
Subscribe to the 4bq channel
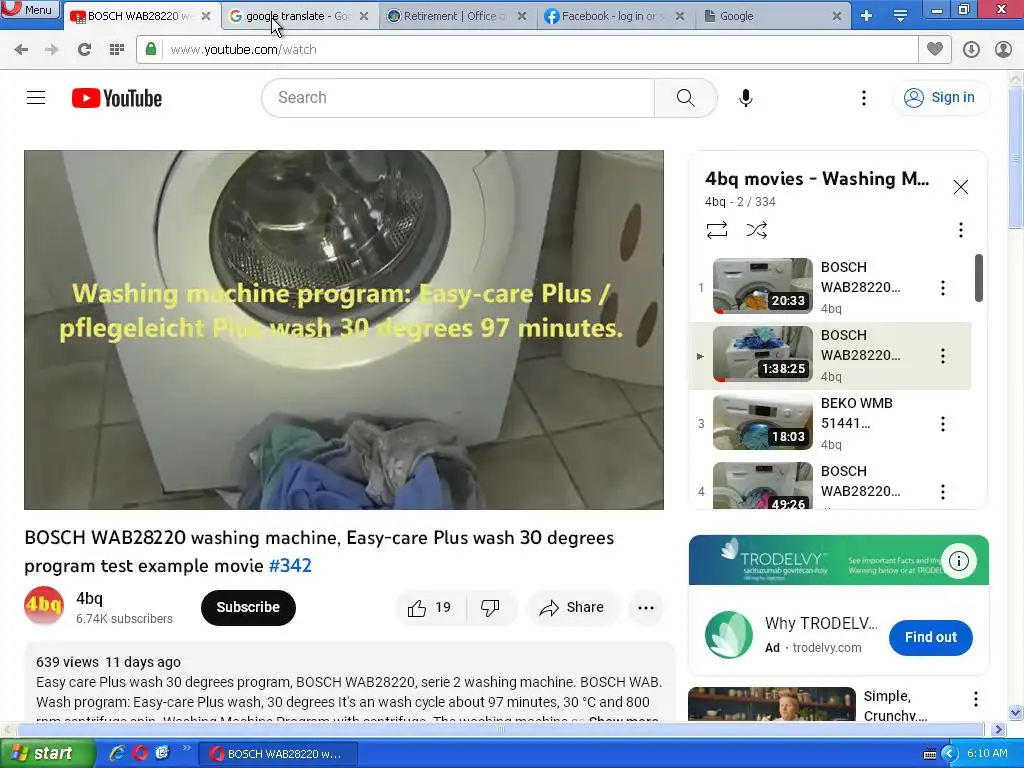click(x=248, y=607)
